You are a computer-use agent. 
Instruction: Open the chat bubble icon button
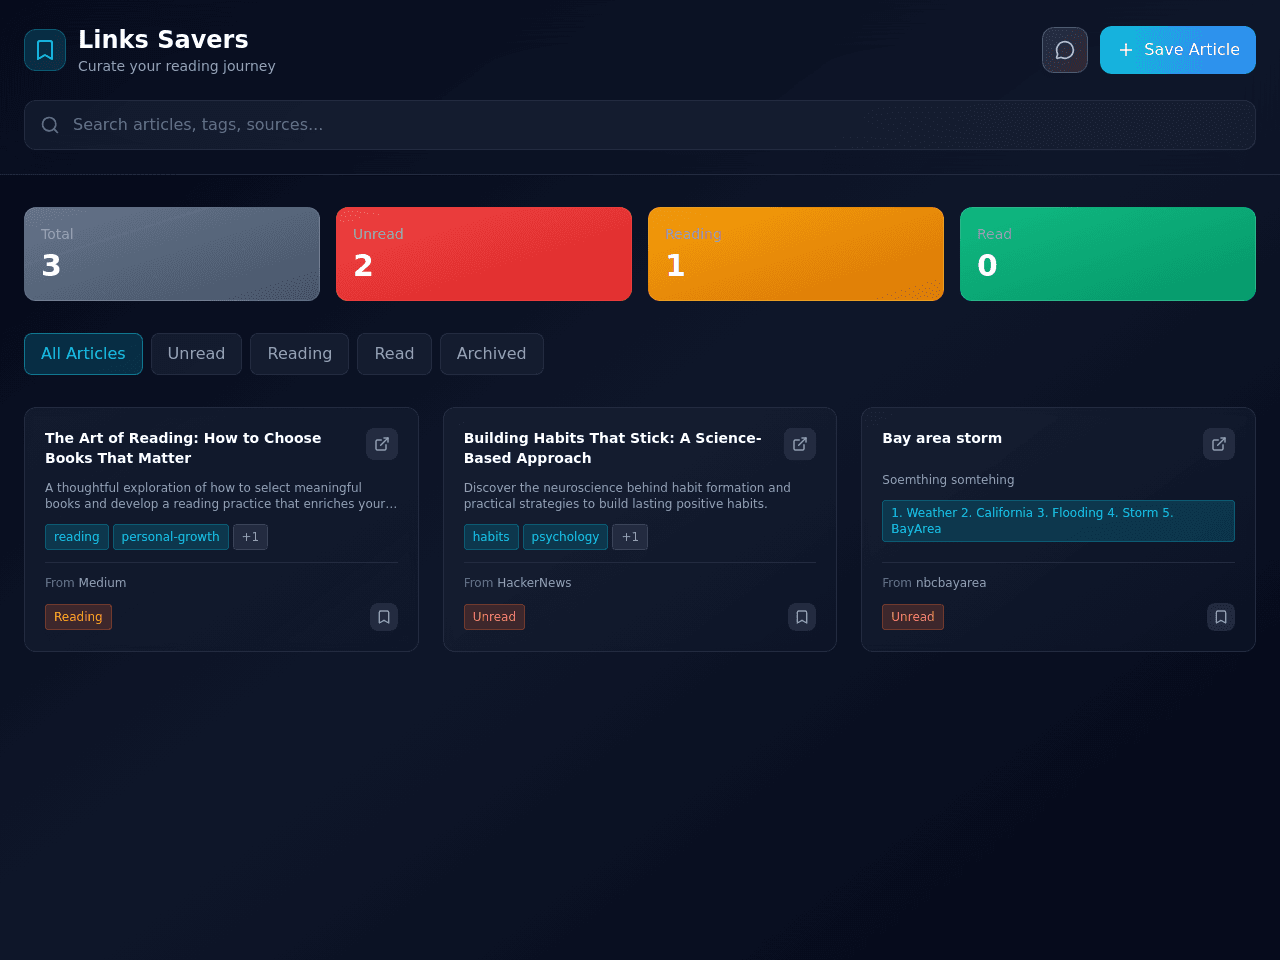(x=1065, y=50)
